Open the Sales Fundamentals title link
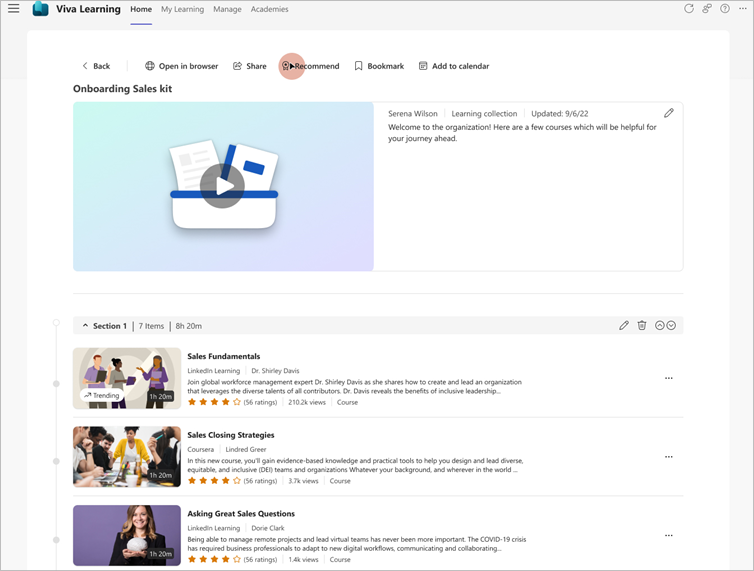Screen dimensions: 754x571 coord(224,356)
